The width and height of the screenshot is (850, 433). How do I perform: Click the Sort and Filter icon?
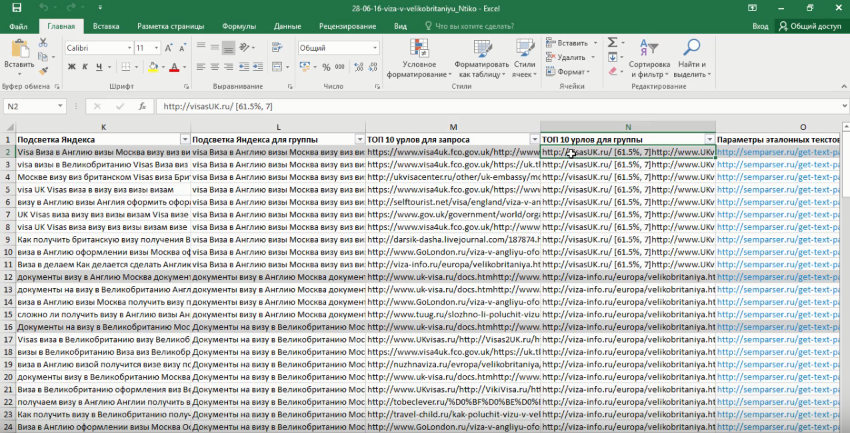click(x=648, y=47)
